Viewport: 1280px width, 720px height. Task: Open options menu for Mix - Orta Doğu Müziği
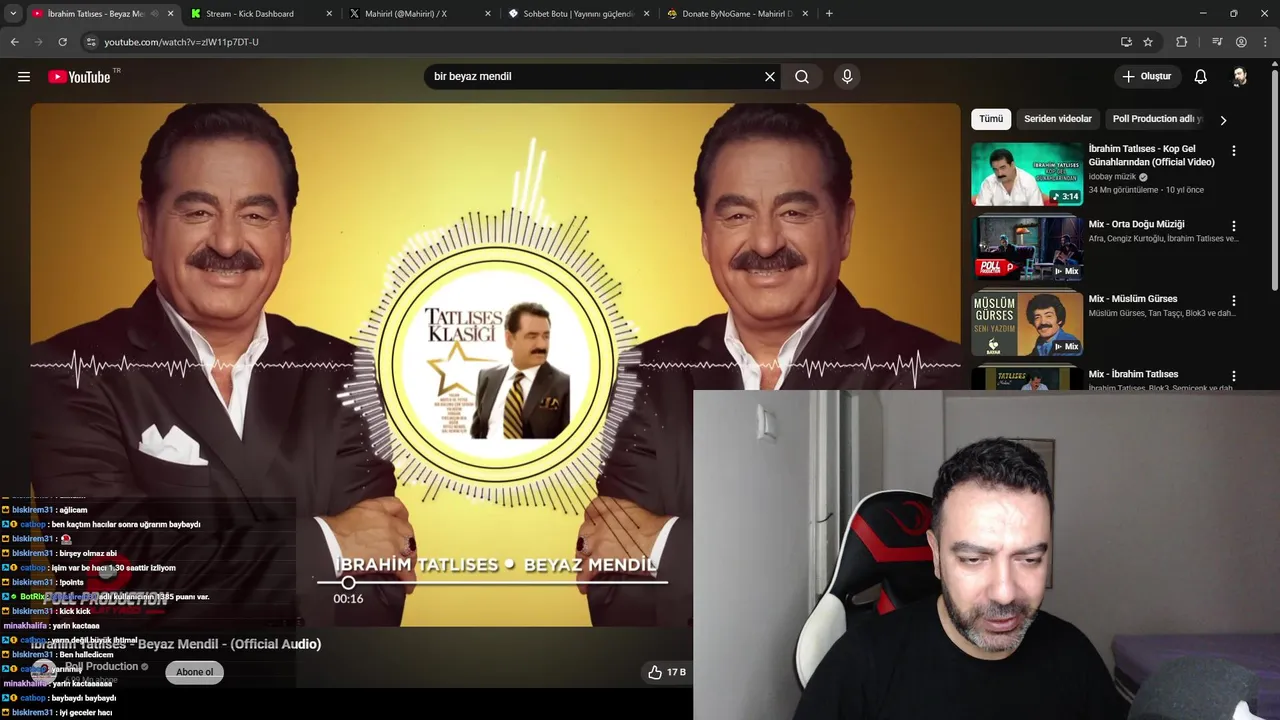pyautogui.click(x=1234, y=226)
